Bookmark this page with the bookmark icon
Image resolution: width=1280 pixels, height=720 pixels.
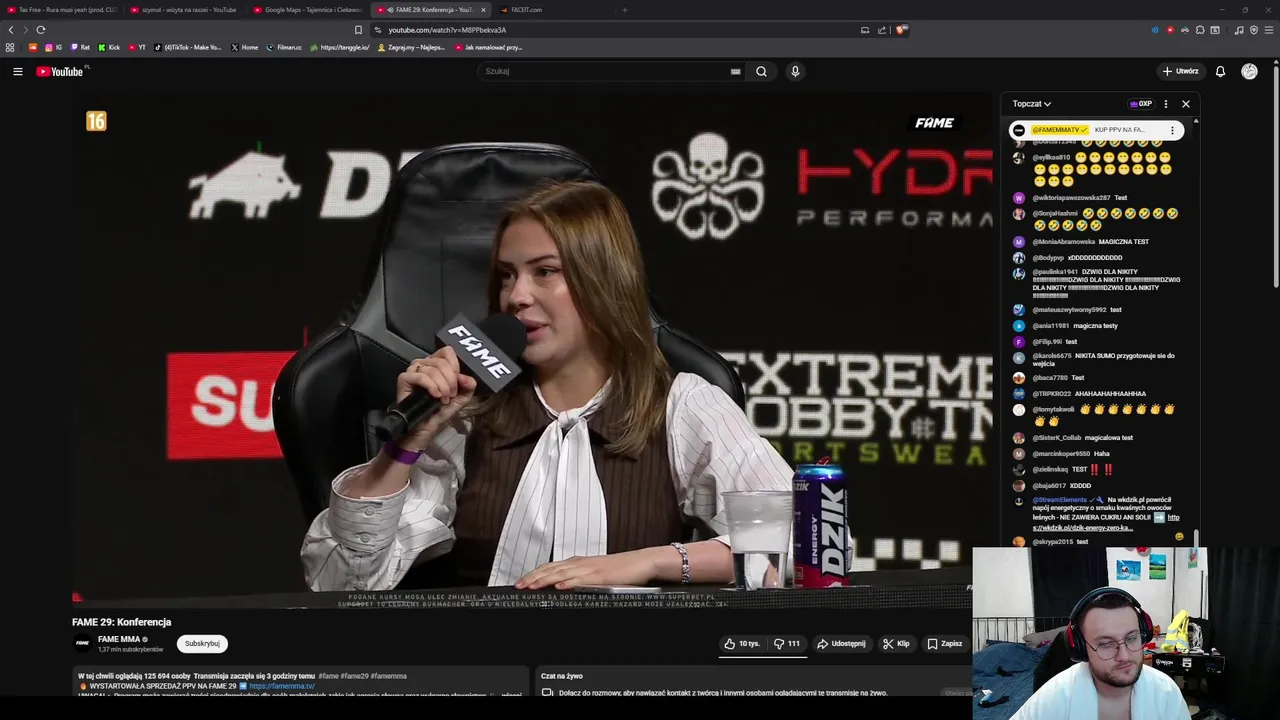[358, 30]
